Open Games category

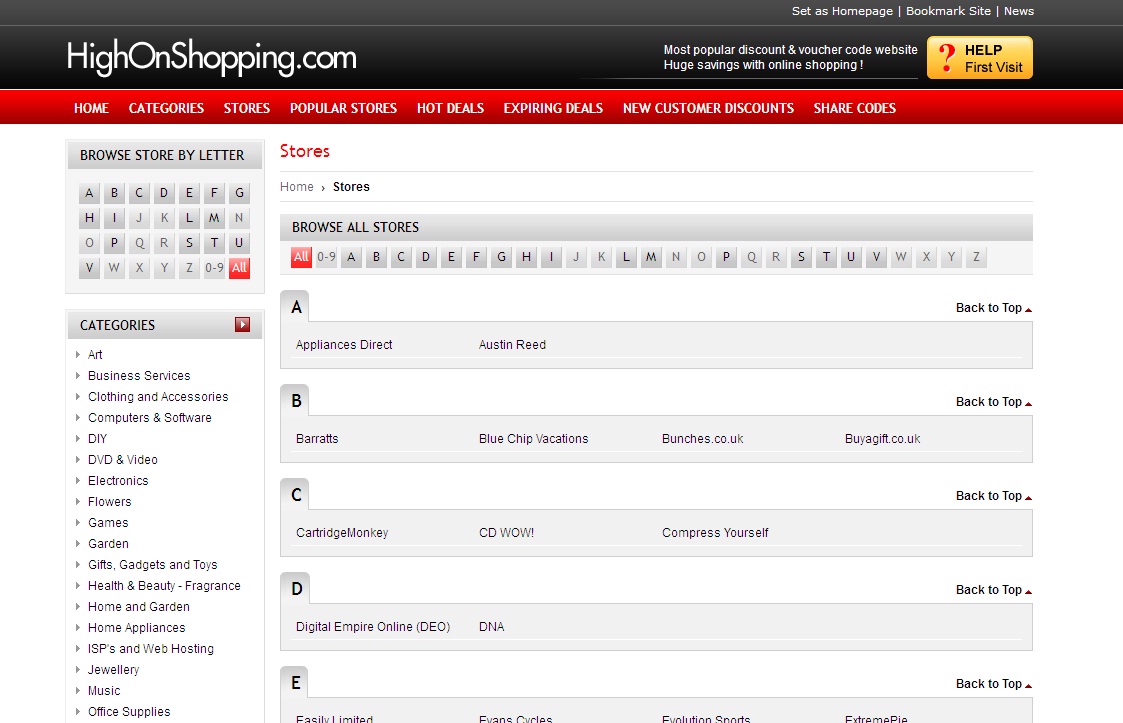pos(108,522)
